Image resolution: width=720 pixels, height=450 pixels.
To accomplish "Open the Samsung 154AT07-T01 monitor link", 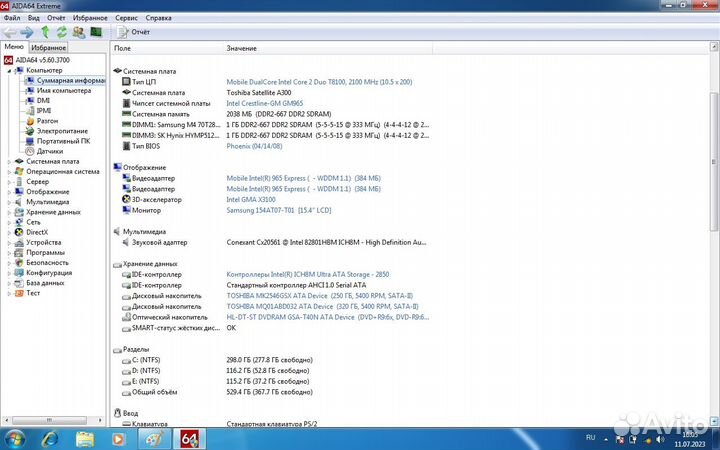I will (x=279, y=210).
